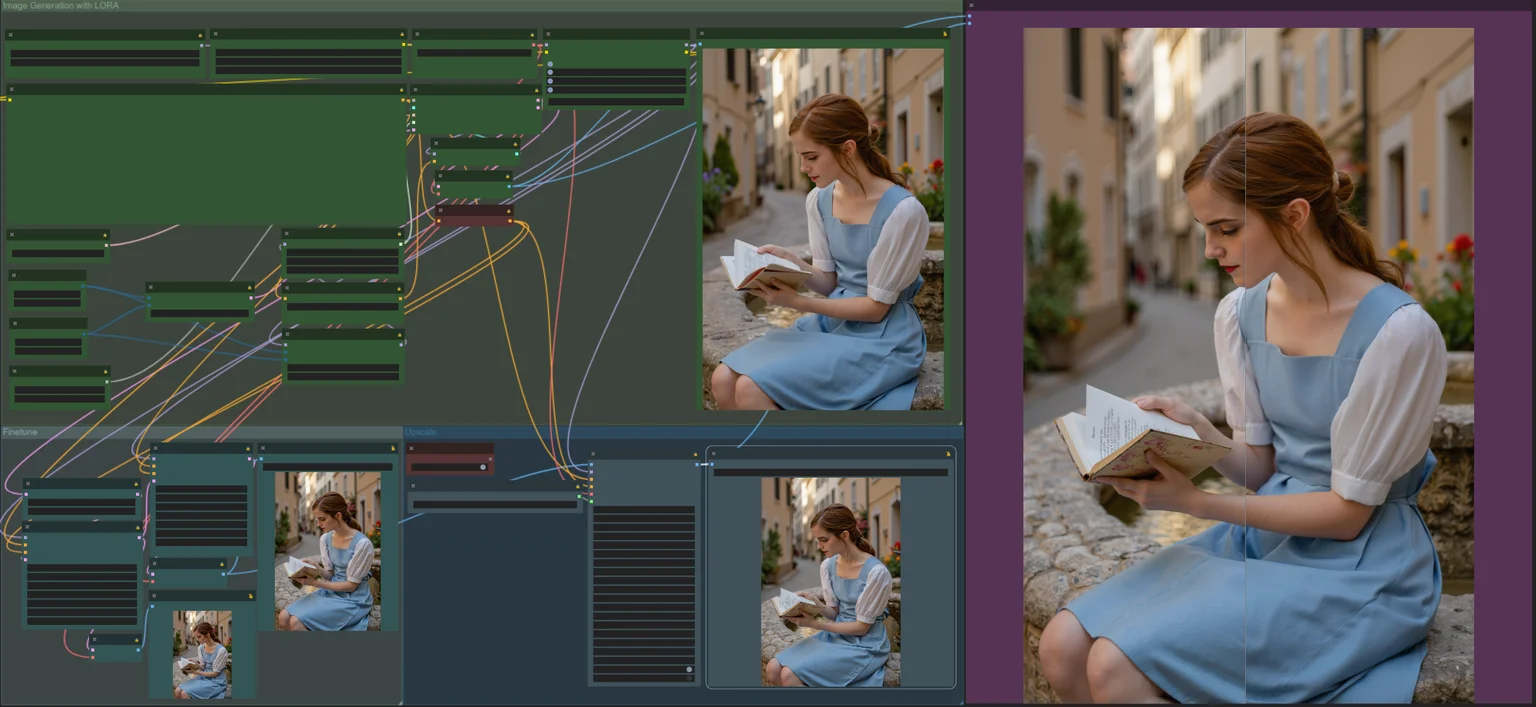This screenshot has height=707, width=1536.
Task: Collapse the red node in the Image Generation group
Action: coord(441,209)
